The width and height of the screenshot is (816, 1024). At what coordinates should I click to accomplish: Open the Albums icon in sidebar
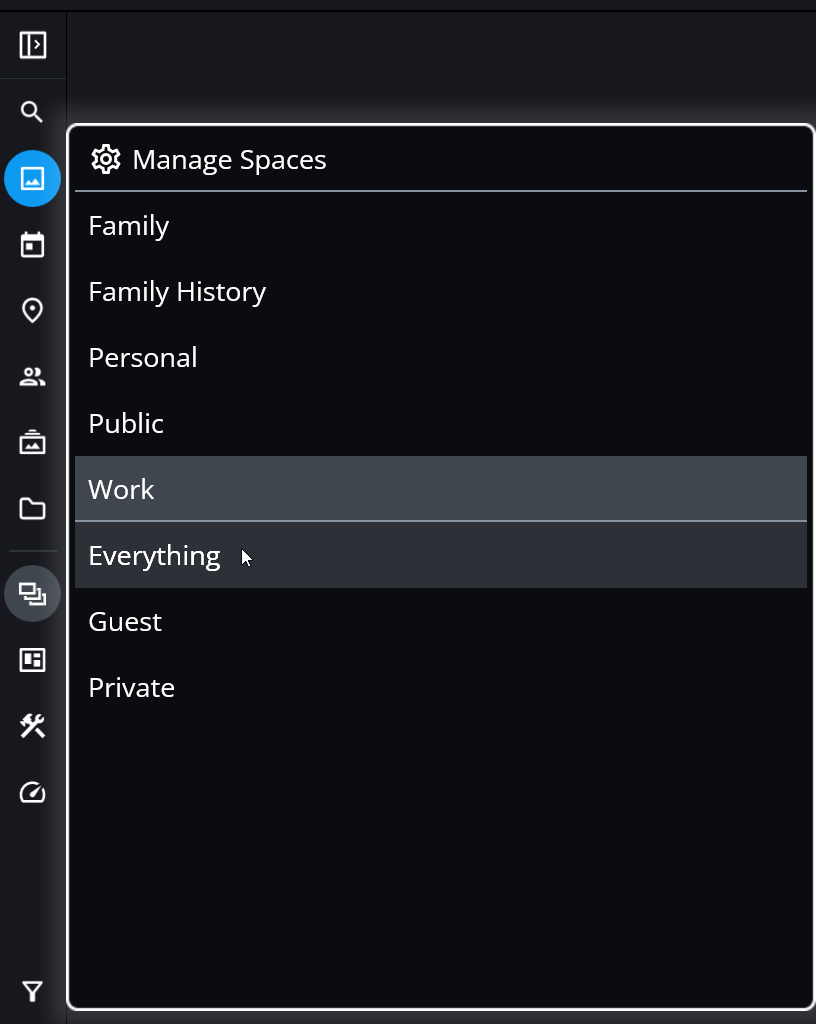pyautogui.click(x=33, y=443)
